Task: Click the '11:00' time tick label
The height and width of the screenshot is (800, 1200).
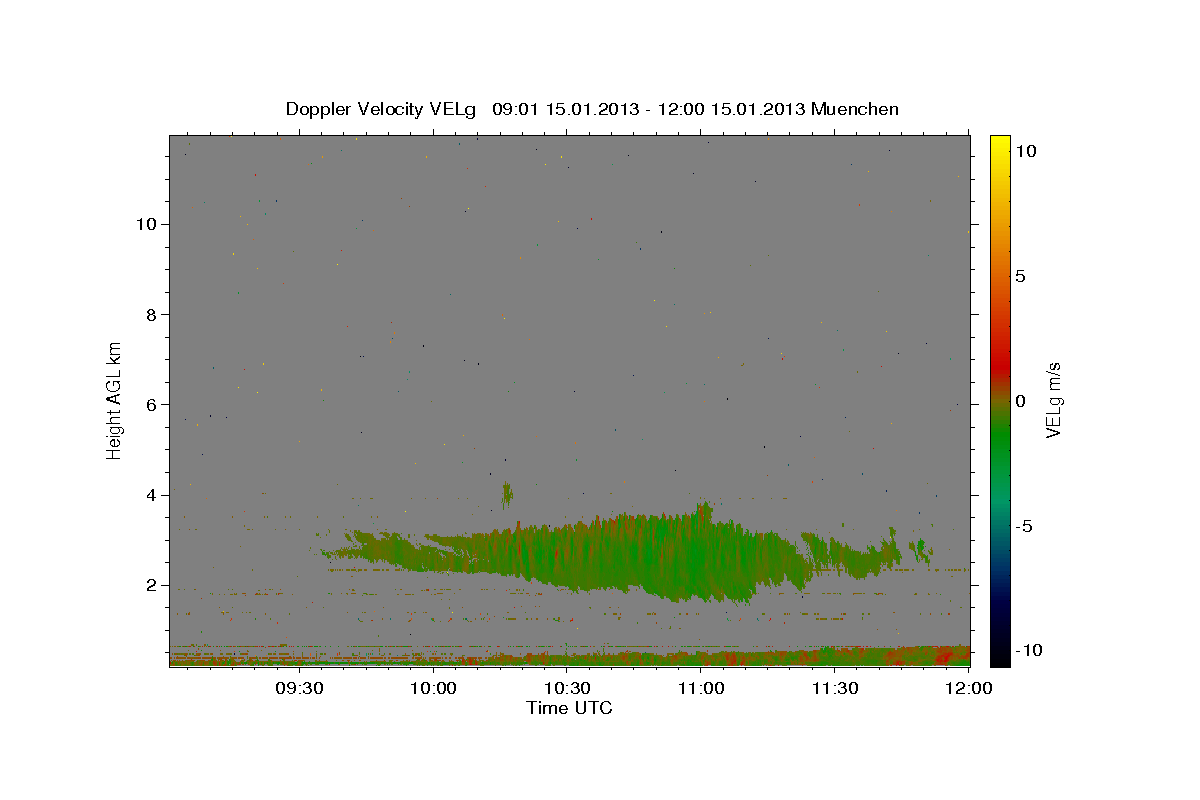Action: [x=701, y=688]
